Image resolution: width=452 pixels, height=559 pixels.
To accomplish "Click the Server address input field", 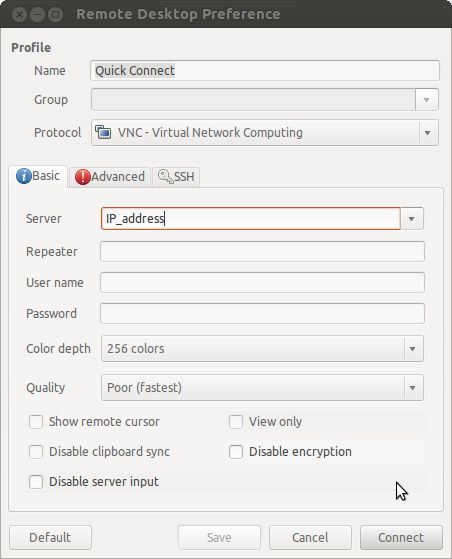I will [x=251, y=219].
